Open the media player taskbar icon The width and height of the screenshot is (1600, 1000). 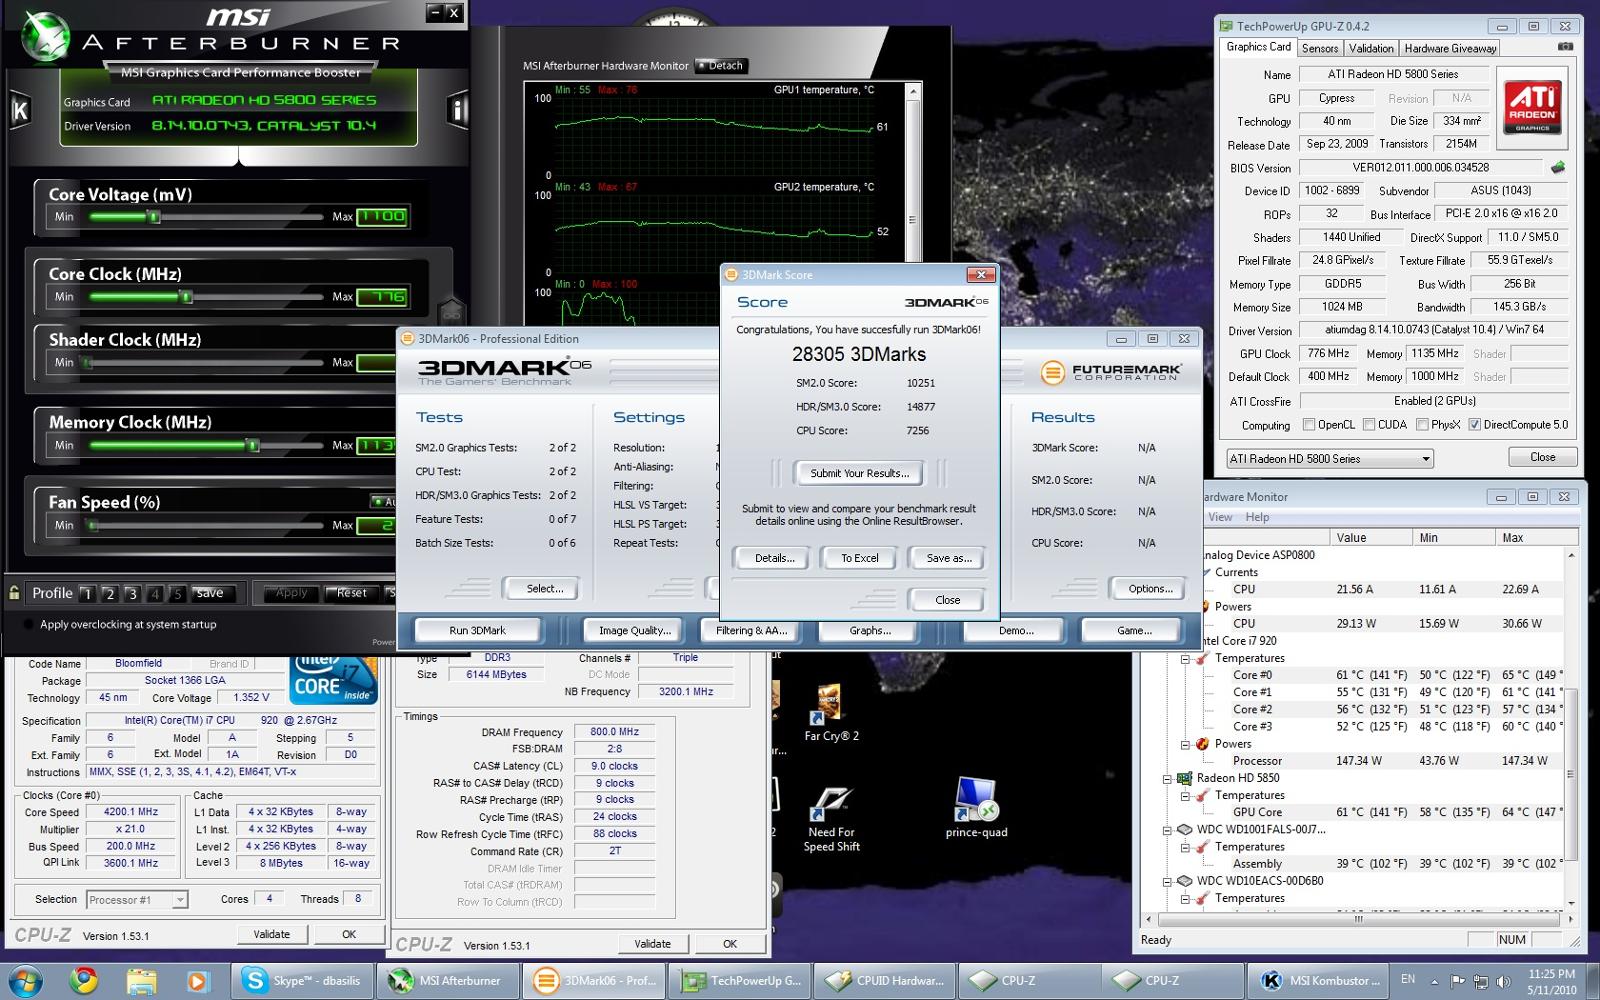tap(197, 981)
